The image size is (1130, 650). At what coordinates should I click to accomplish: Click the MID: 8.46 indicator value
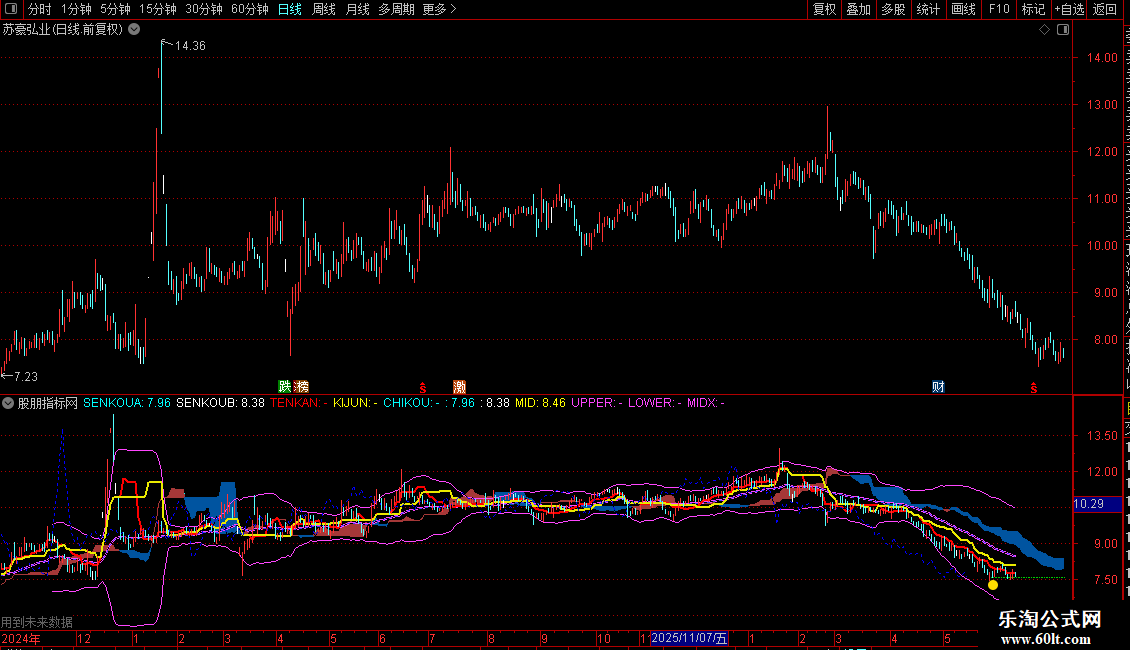point(540,403)
